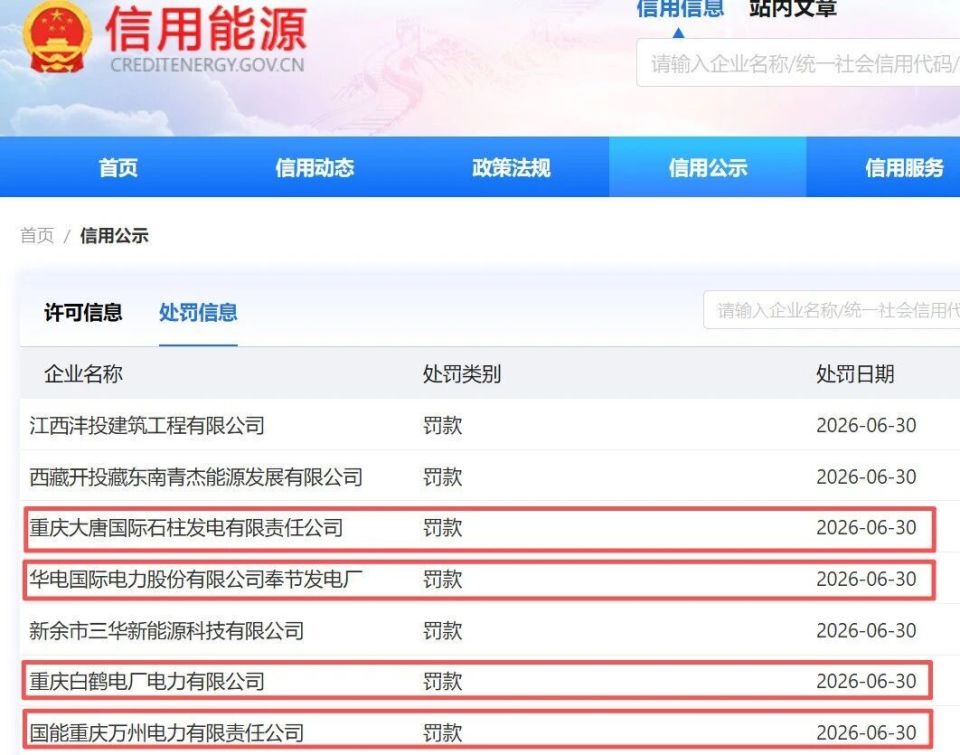The image size is (960, 755).
Task: Go to 首页 via breadcrumb link
Action: [x=37, y=235]
